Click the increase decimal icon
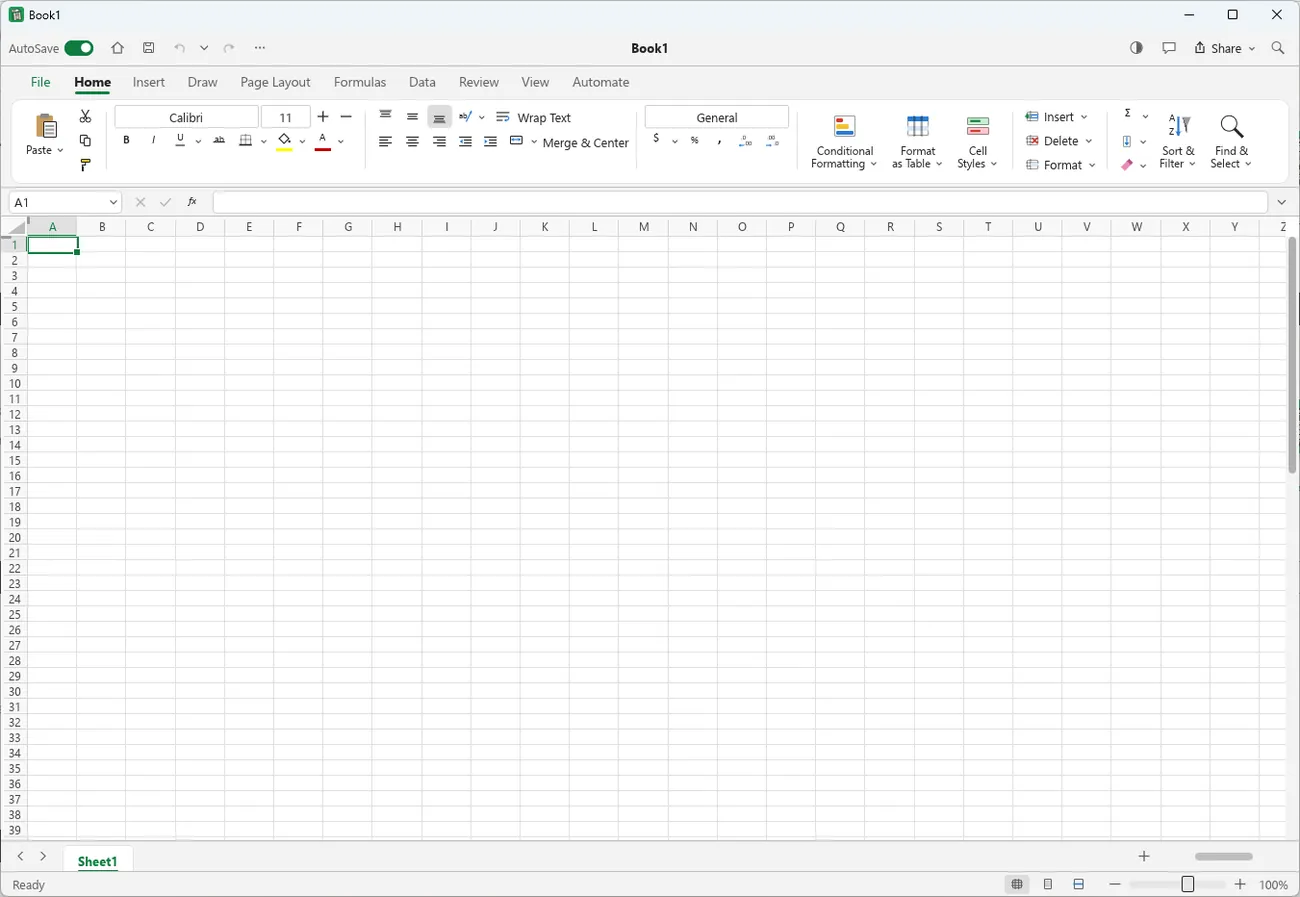 [x=745, y=141]
